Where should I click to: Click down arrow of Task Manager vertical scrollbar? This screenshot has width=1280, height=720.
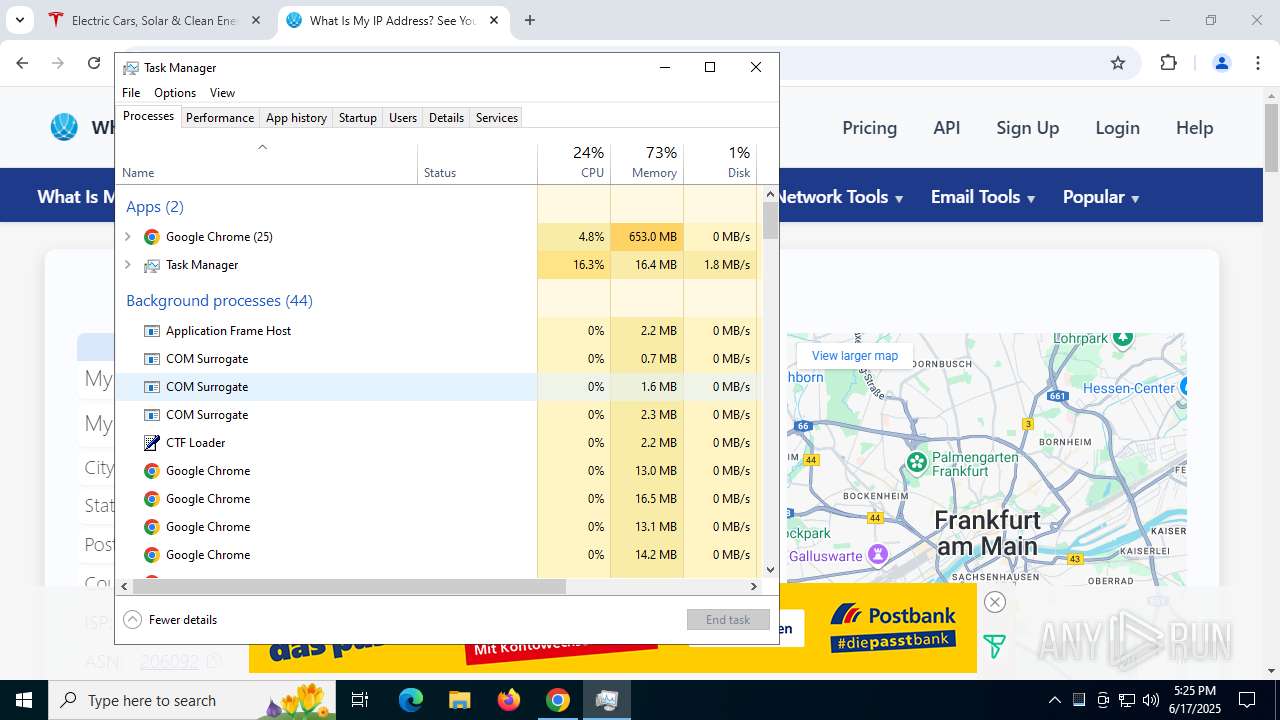click(770, 570)
